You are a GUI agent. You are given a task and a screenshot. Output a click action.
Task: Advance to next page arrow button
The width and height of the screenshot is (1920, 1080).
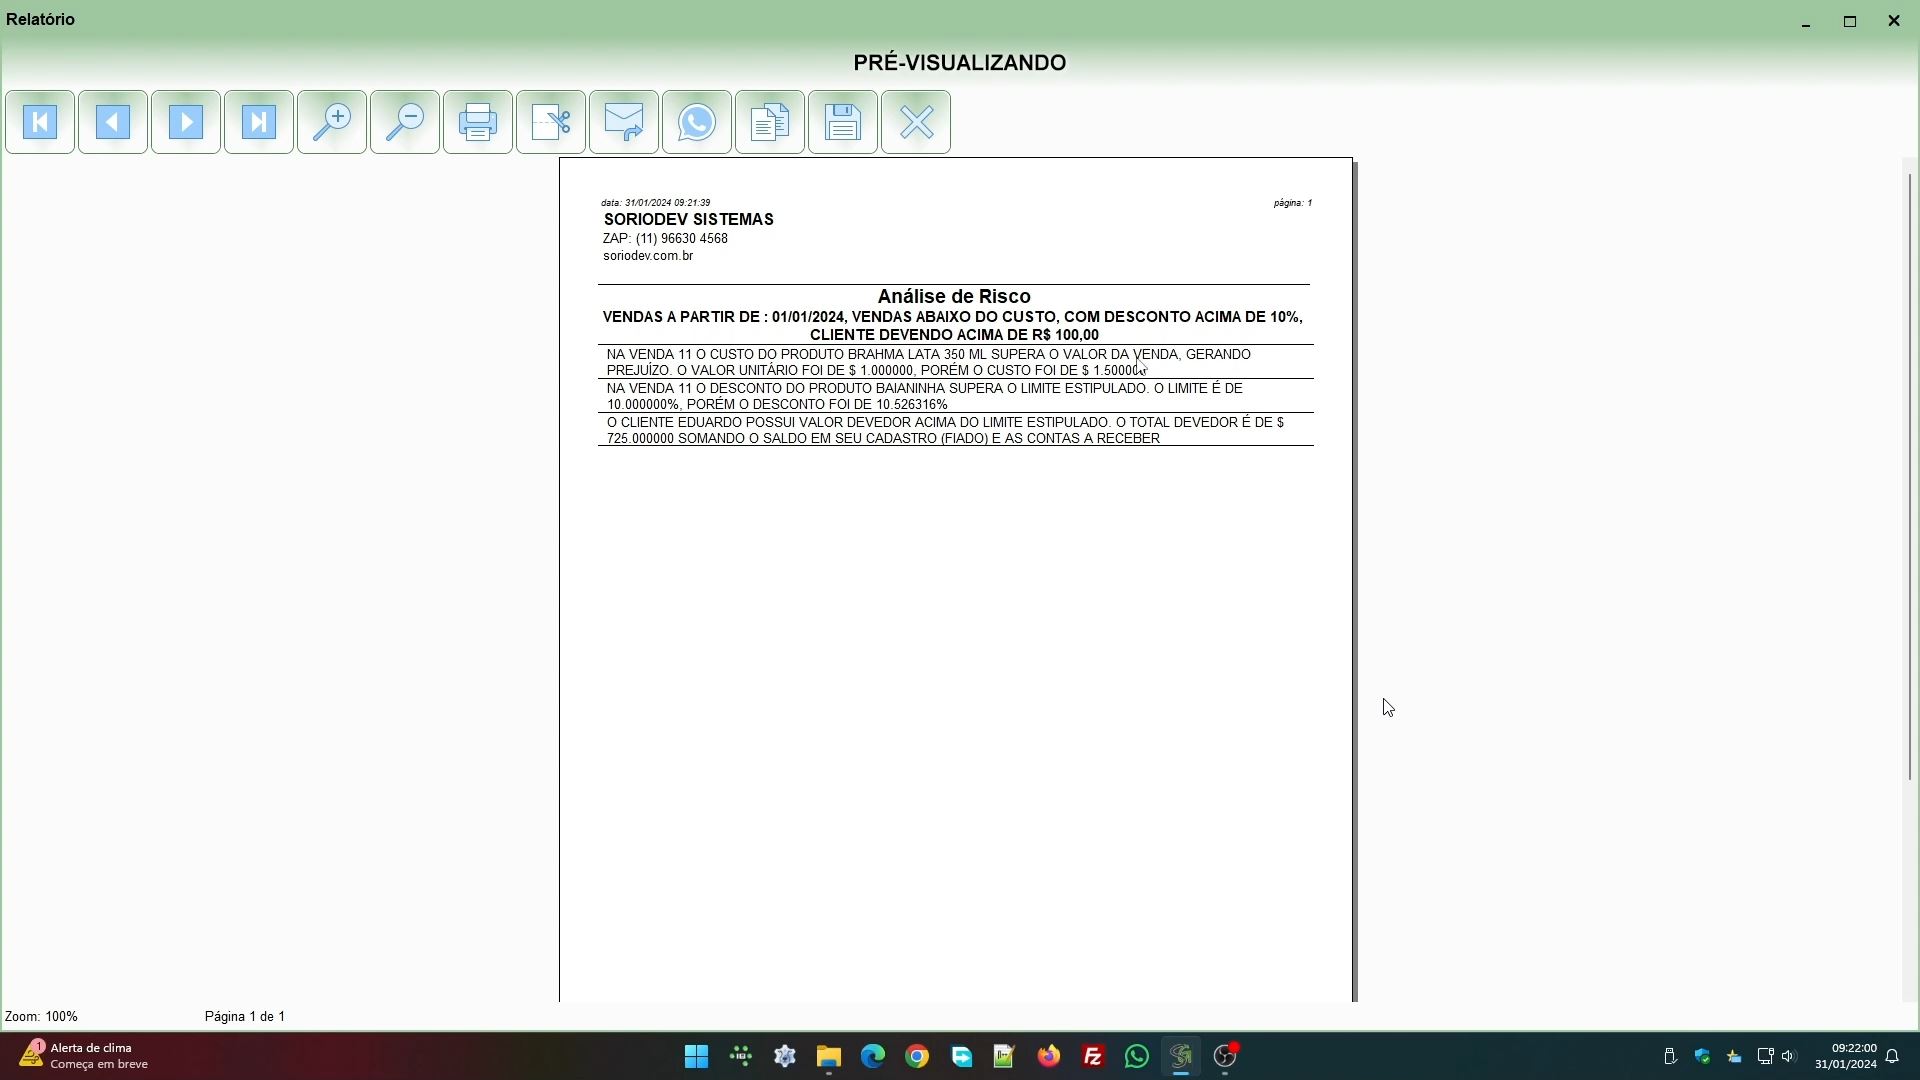click(186, 122)
